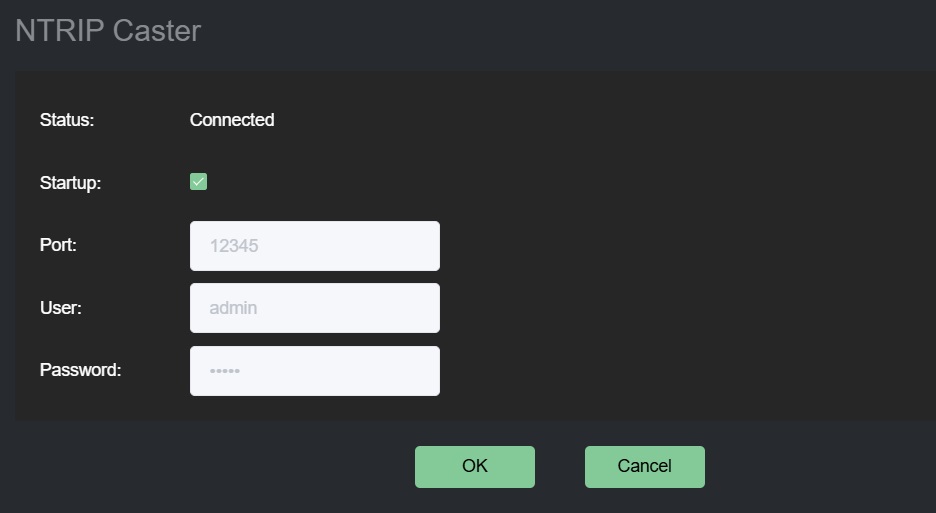The height and width of the screenshot is (513, 936).
Task: Click the admin username value
Action: pyautogui.click(x=233, y=308)
